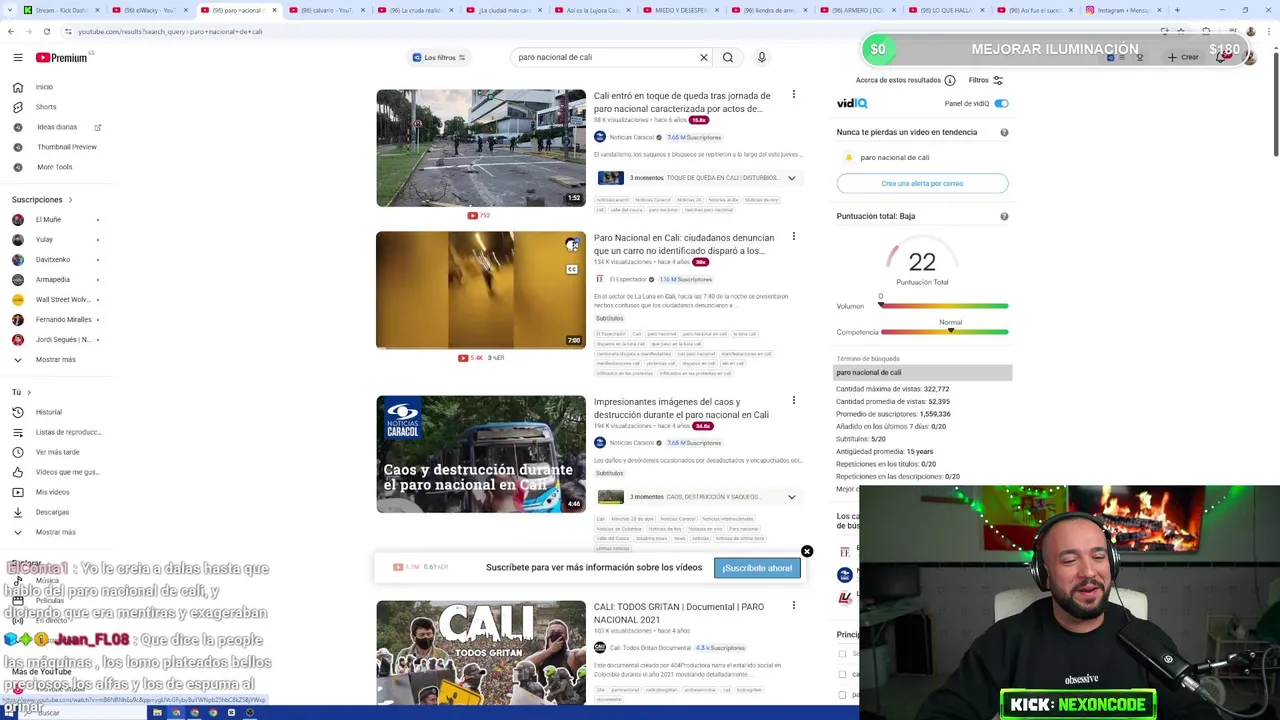The height and width of the screenshot is (720, 1280).
Task: Open Noticias Caracol channel on first video
Action: 631,137
